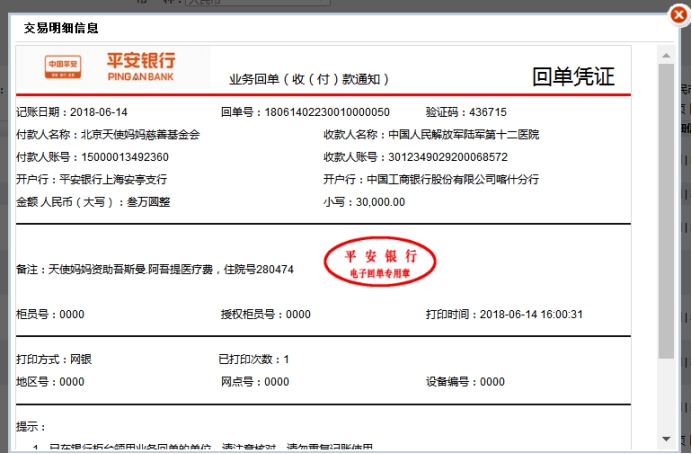Click the vertical scrollbar thumb
This screenshot has height=454, width=692.
coord(666,211)
